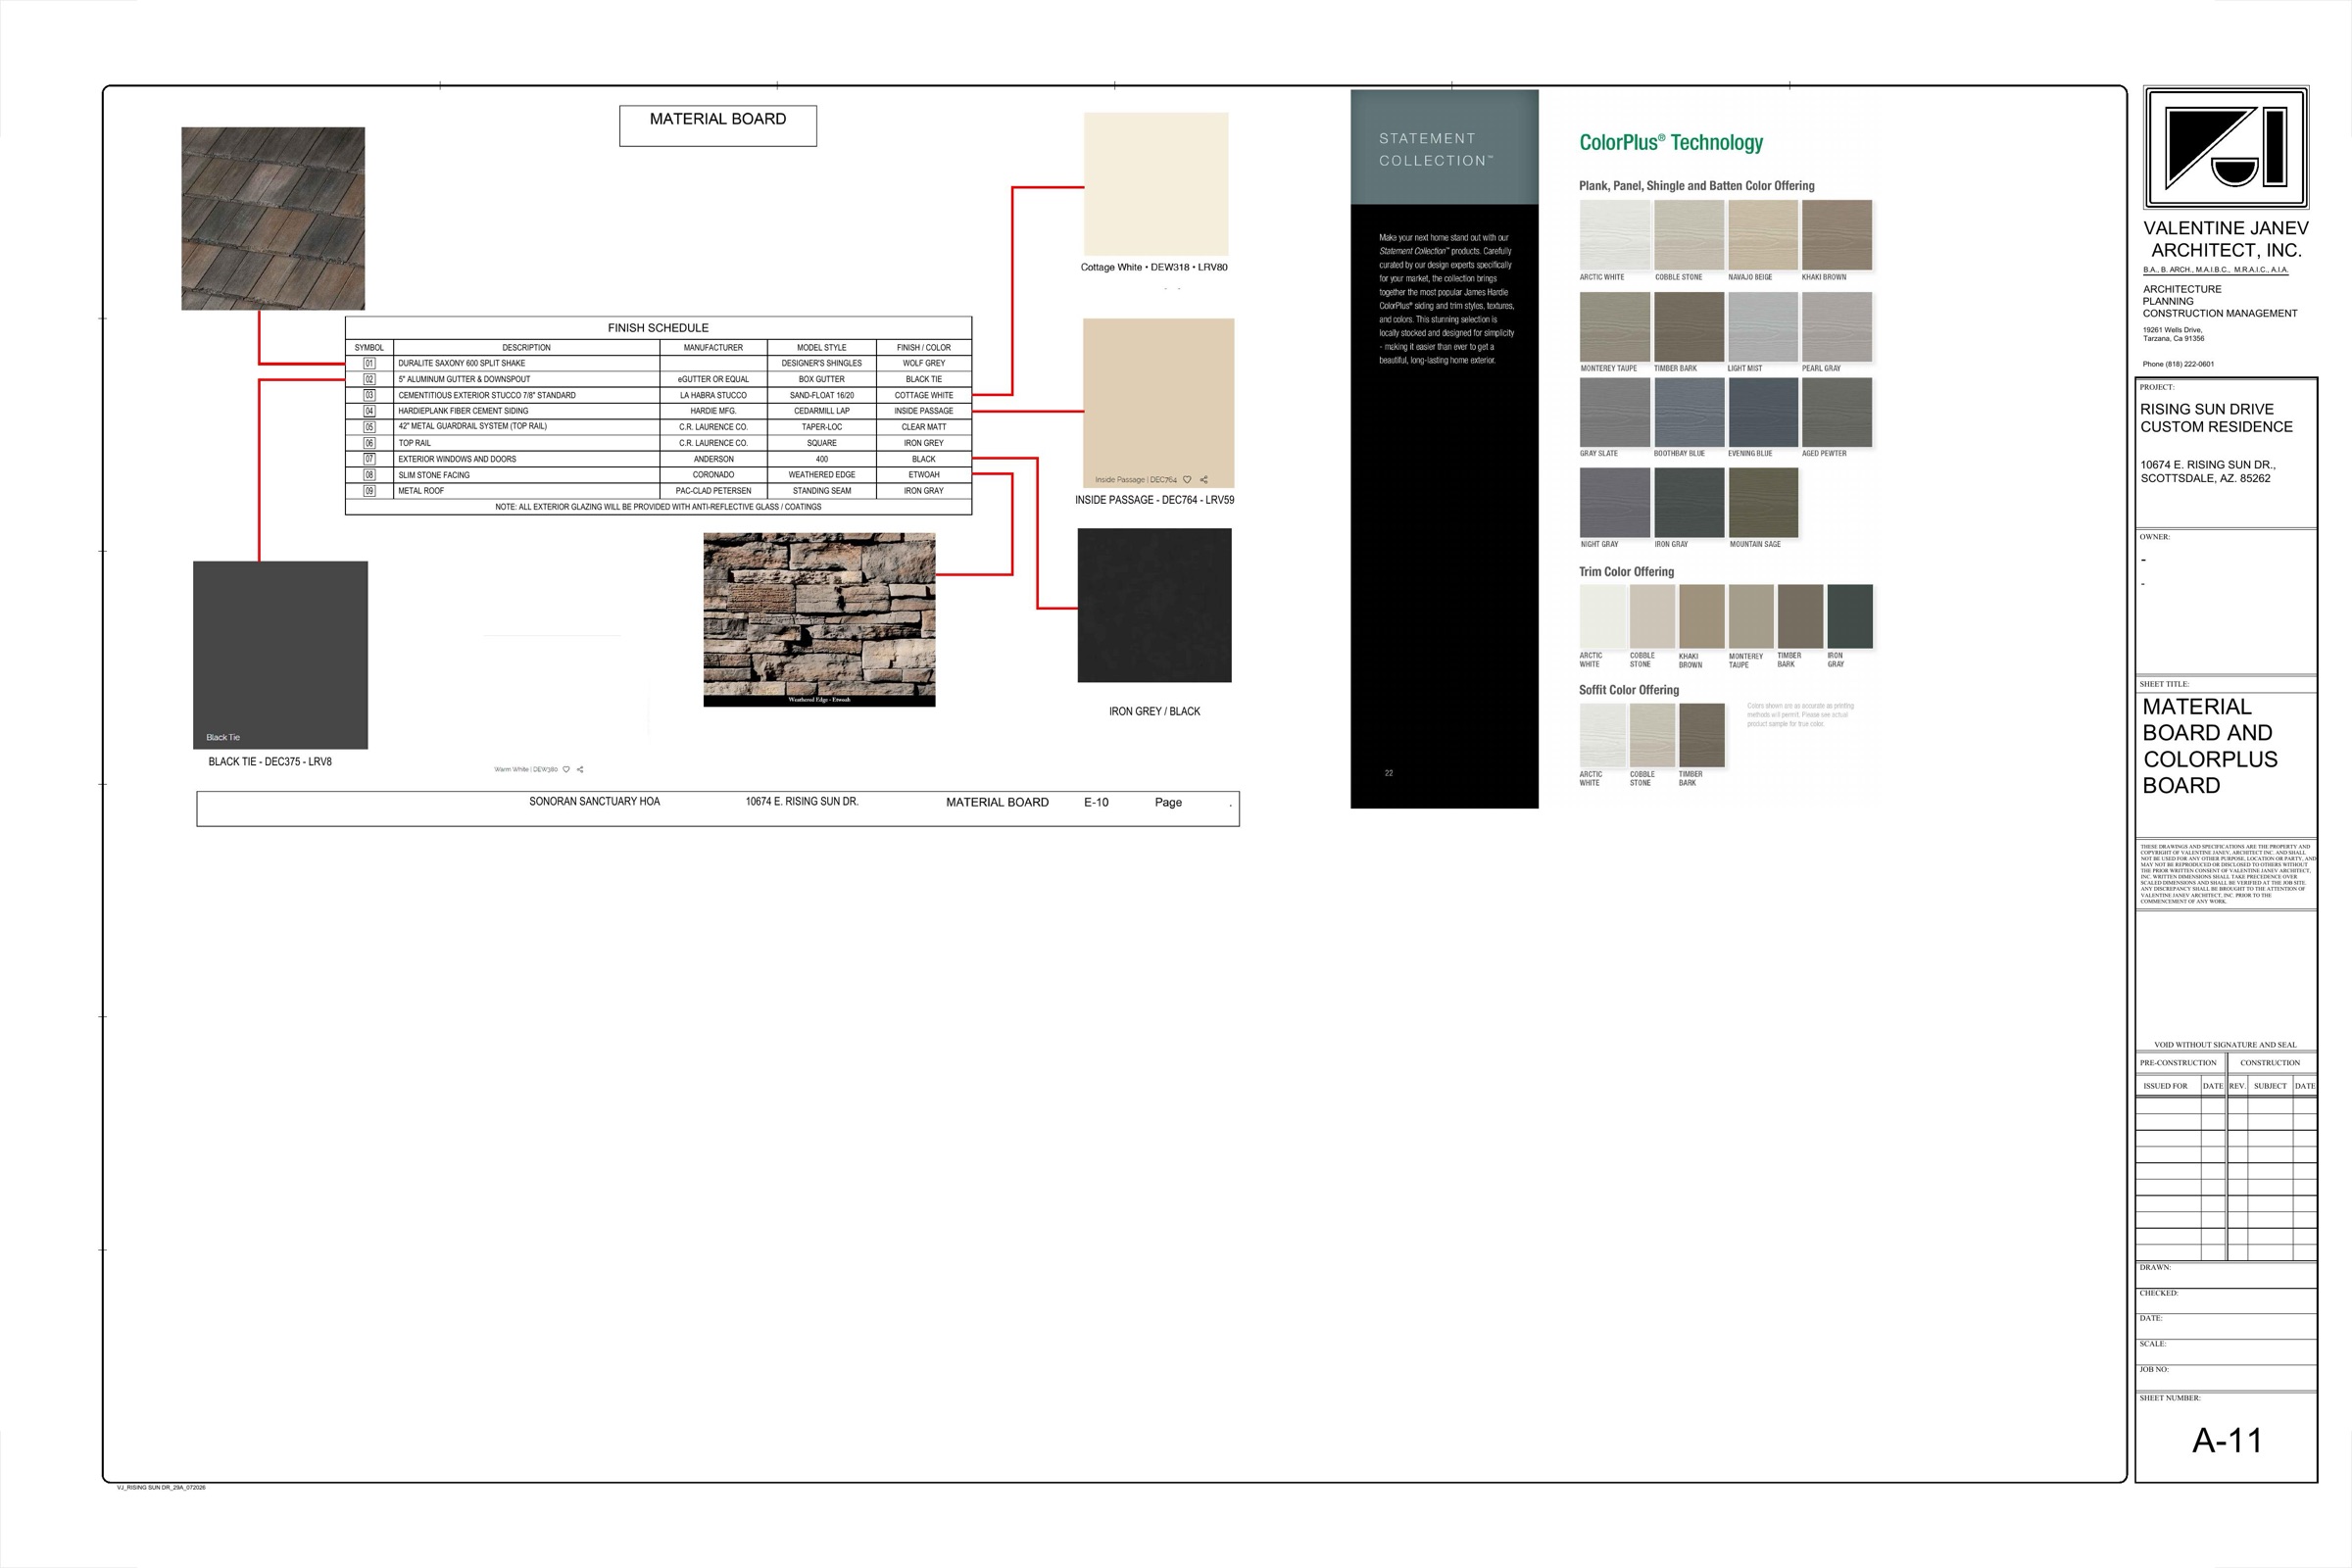Choose Timber Bark in Soffit Color Offering

(x=1701, y=735)
